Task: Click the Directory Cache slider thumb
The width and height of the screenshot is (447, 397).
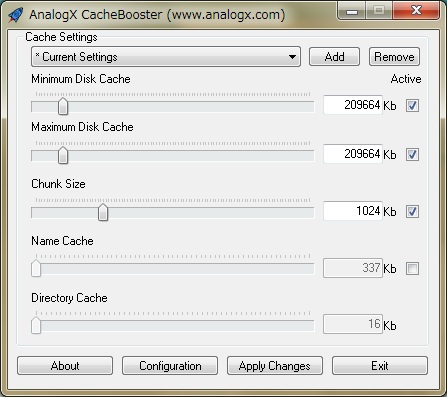Action: [x=36, y=326]
